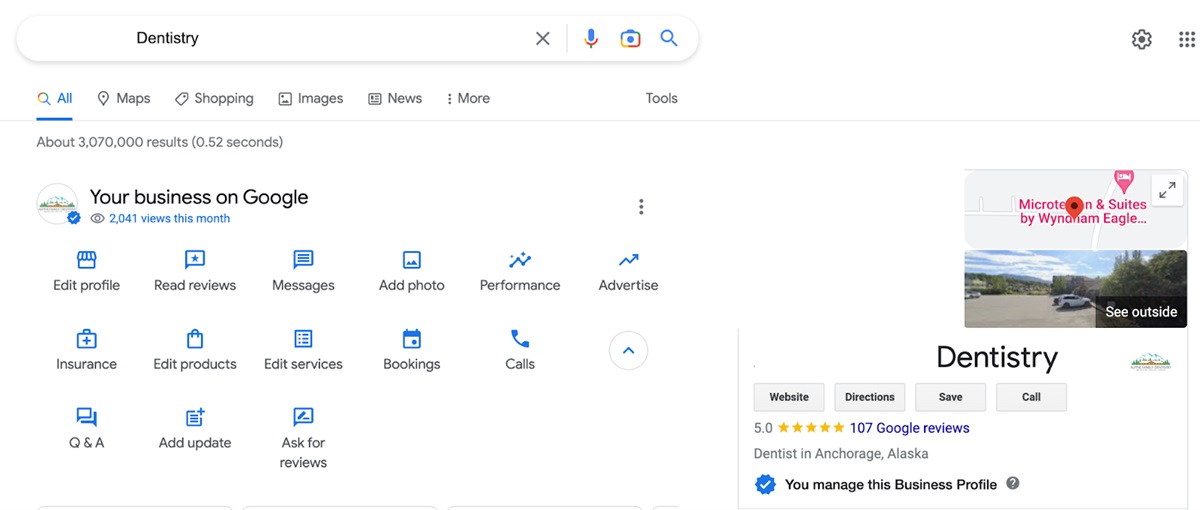Open the search Tools option
This screenshot has height=510, width=1200.
661,98
